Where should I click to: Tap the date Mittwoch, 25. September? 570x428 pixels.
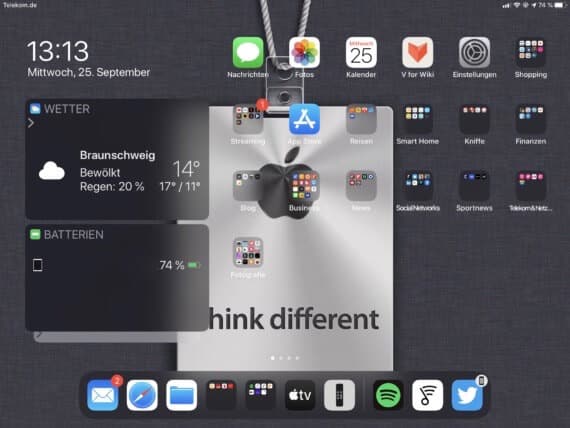click(89, 72)
